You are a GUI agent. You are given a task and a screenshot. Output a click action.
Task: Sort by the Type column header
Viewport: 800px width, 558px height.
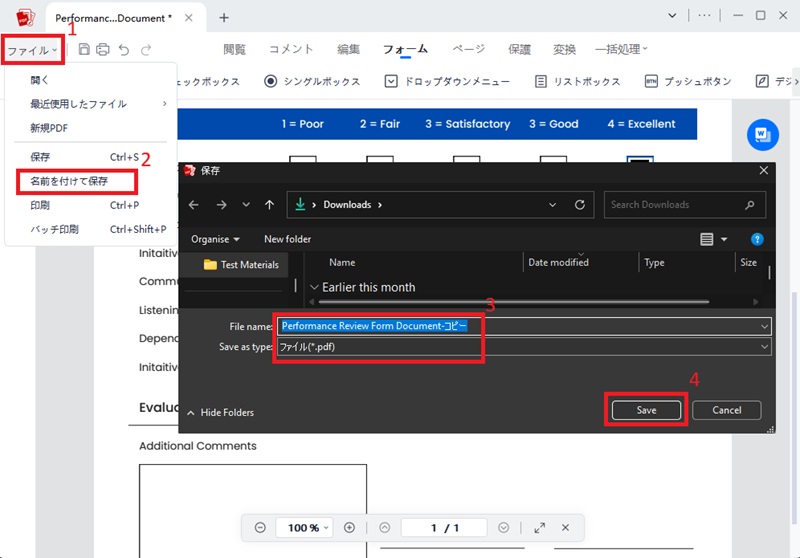click(654, 262)
